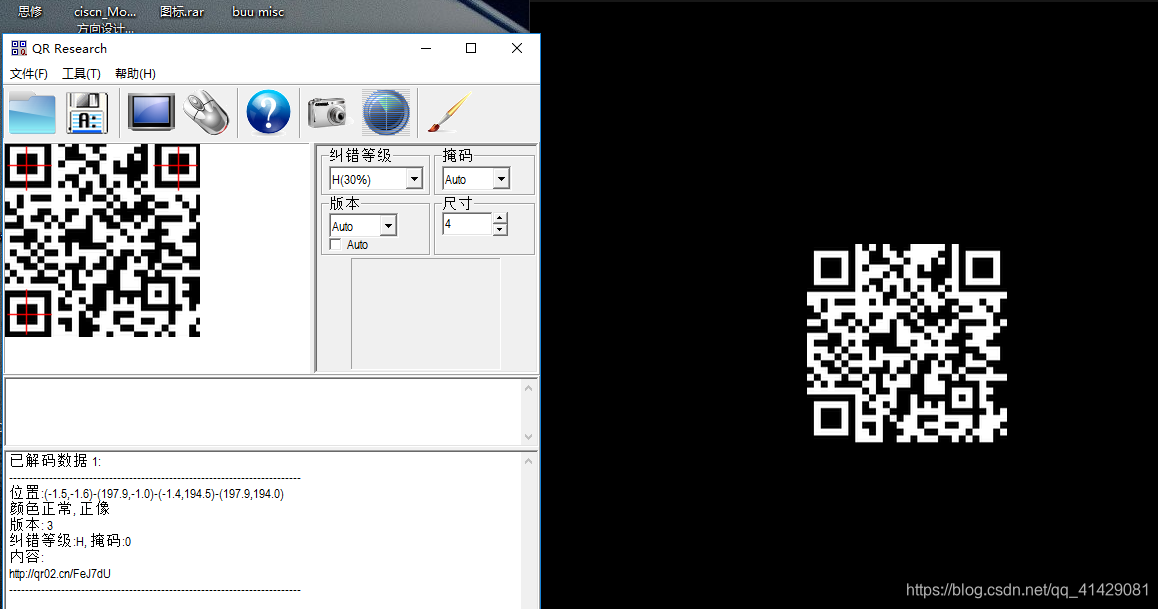Click the 已解码数据 1: heading text
This screenshot has width=1158, height=609.
point(55,461)
